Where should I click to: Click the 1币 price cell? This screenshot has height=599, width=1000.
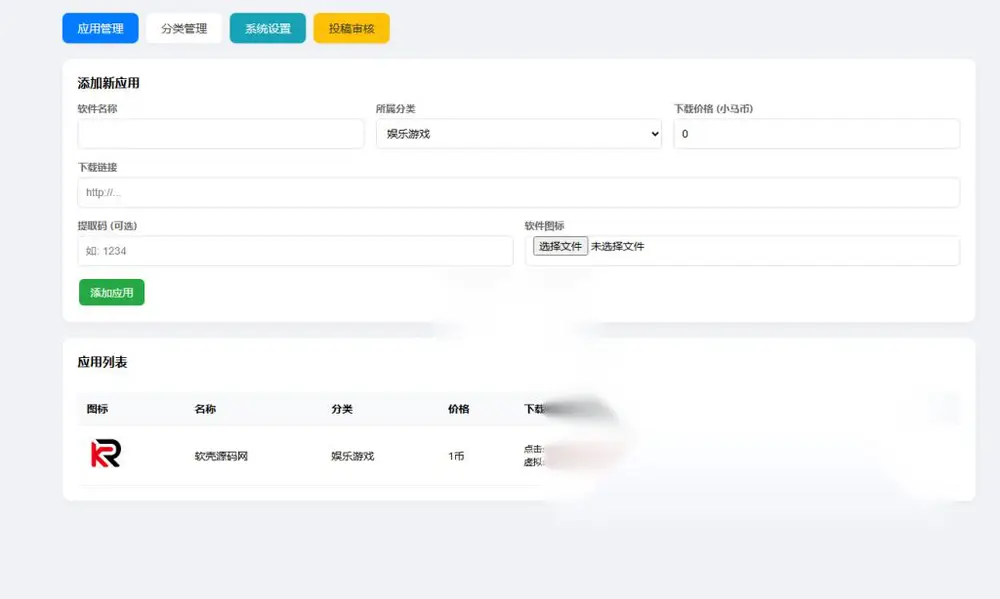coord(456,456)
